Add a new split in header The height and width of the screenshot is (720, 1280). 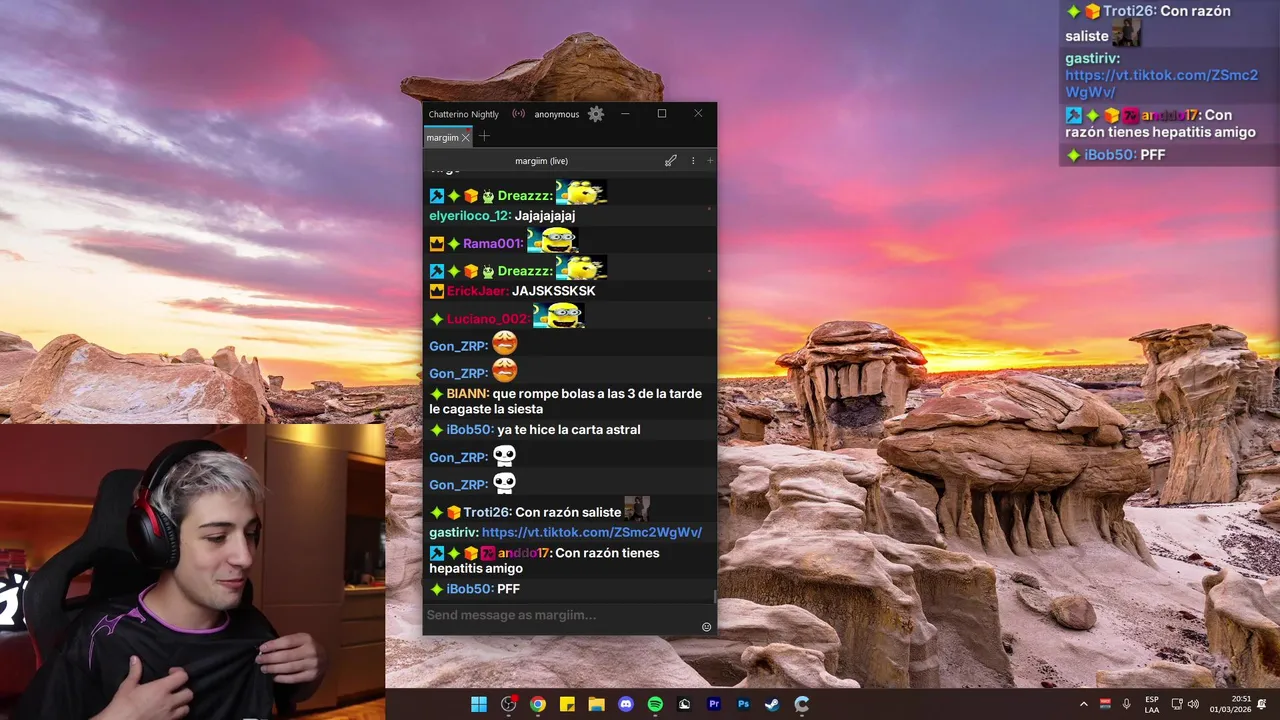pos(710,161)
